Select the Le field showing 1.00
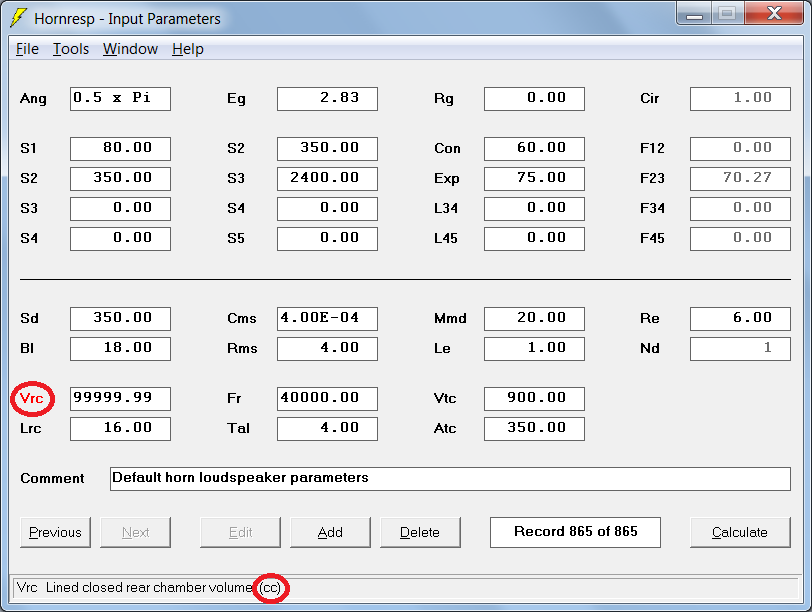812x612 pixels. (x=534, y=348)
